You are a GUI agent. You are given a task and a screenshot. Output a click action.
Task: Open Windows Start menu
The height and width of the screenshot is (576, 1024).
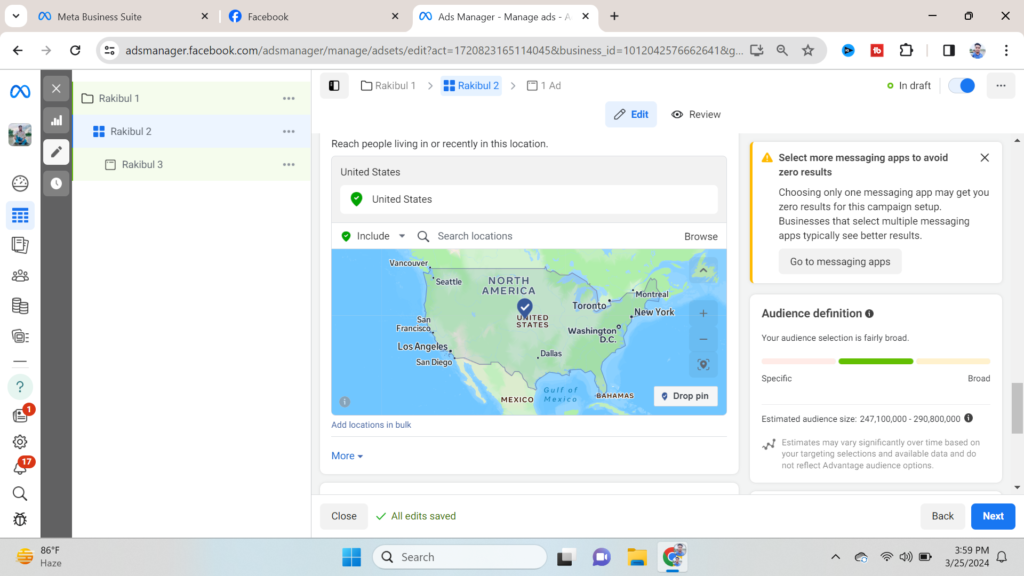[351, 557]
